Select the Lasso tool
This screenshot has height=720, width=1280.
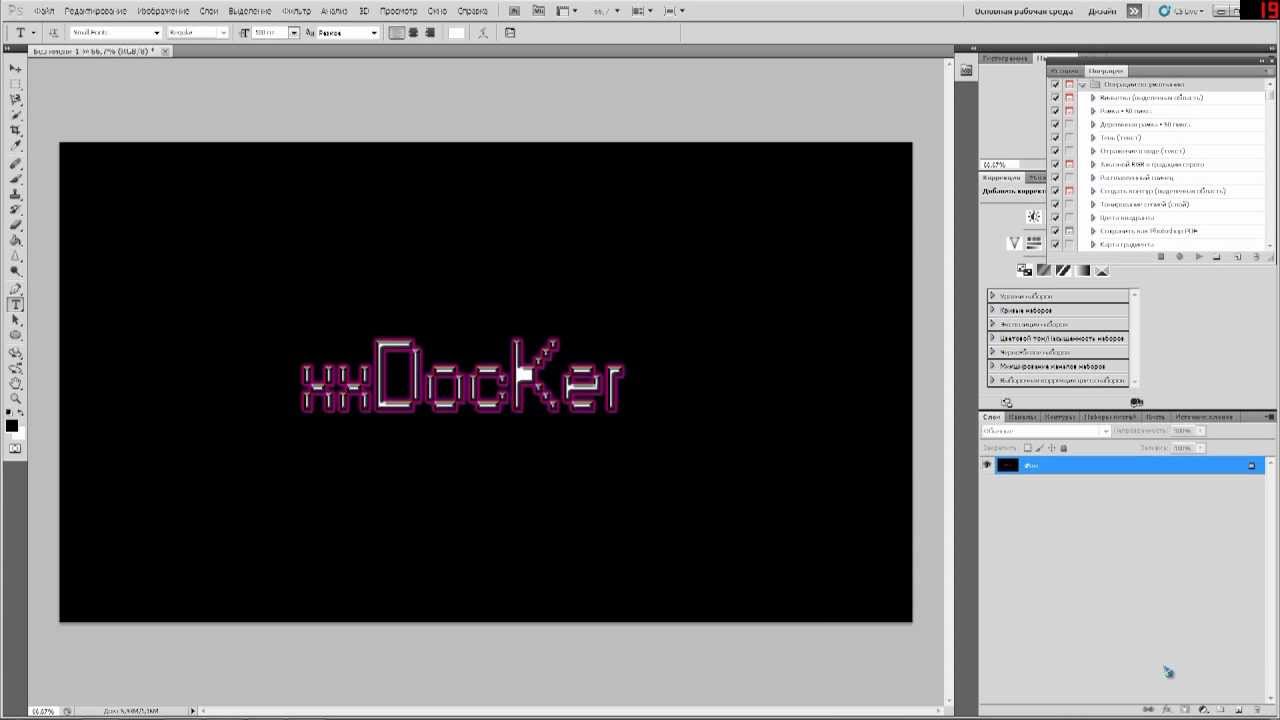[x=15, y=100]
